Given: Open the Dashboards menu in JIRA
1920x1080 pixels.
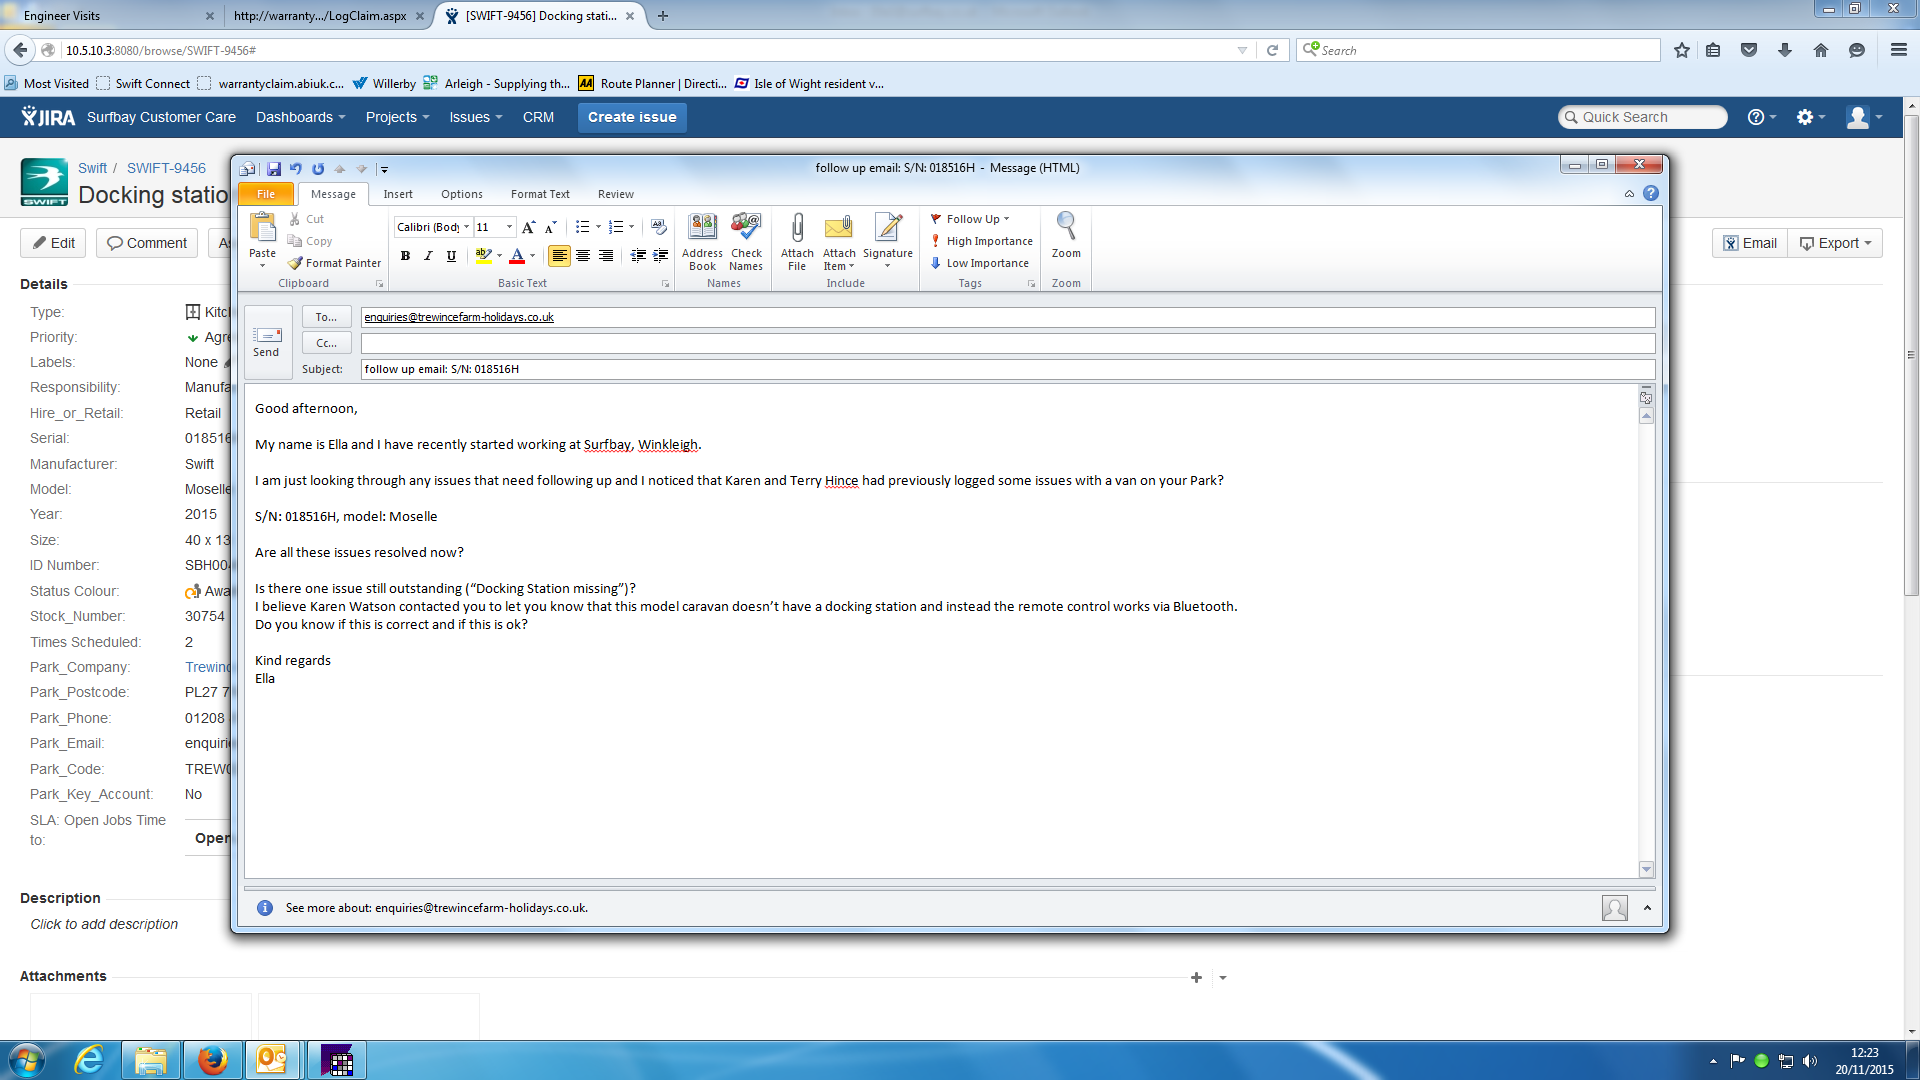Looking at the screenshot, I should pos(300,117).
